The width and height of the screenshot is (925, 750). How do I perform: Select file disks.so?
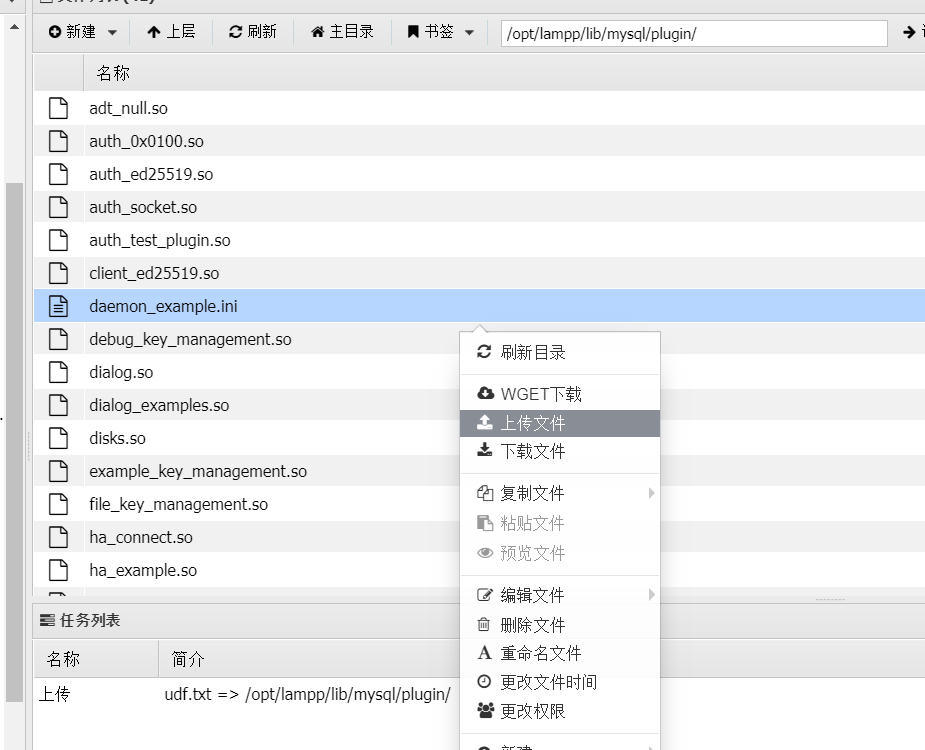(117, 439)
